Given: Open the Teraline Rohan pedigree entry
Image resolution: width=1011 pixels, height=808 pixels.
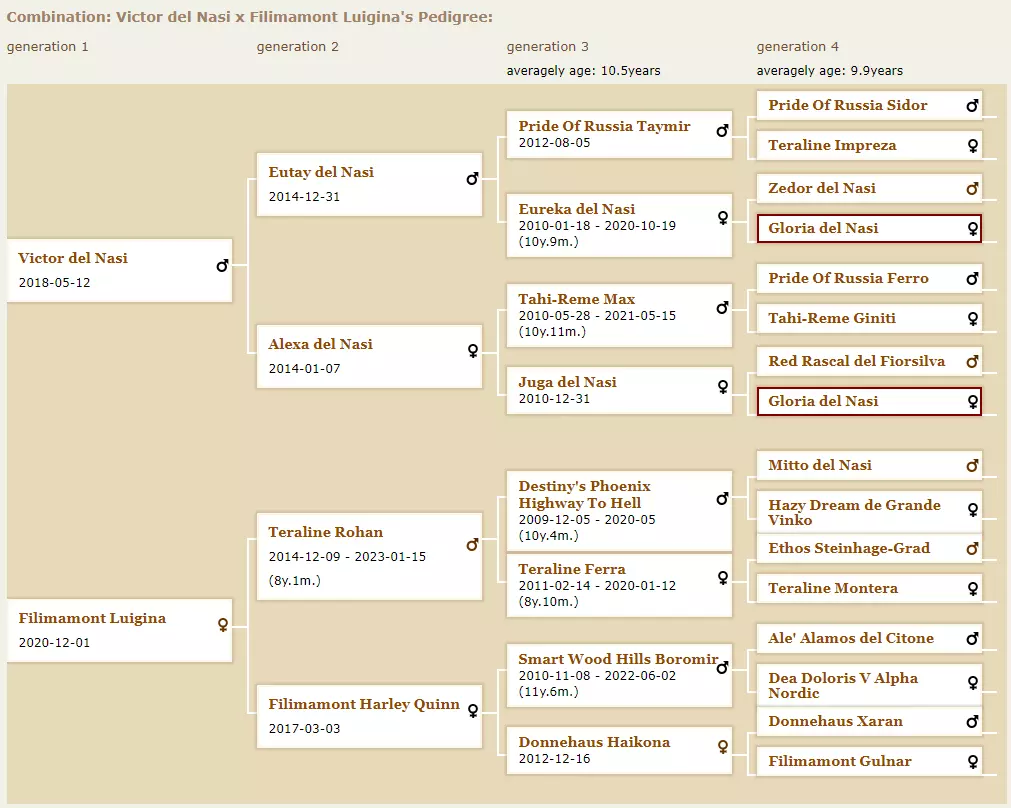Looking at the screenshot, I should (326, 532).
